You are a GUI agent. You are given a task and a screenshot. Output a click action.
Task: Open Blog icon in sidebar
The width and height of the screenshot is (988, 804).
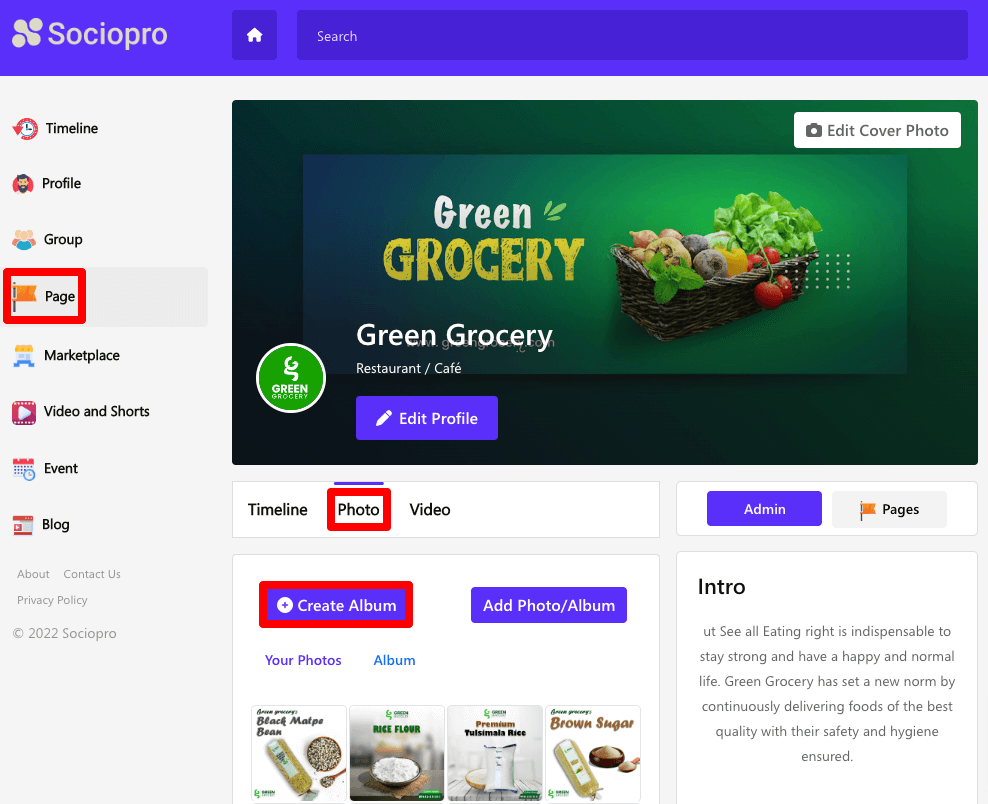pyautogui.click(x=23, y=525)
